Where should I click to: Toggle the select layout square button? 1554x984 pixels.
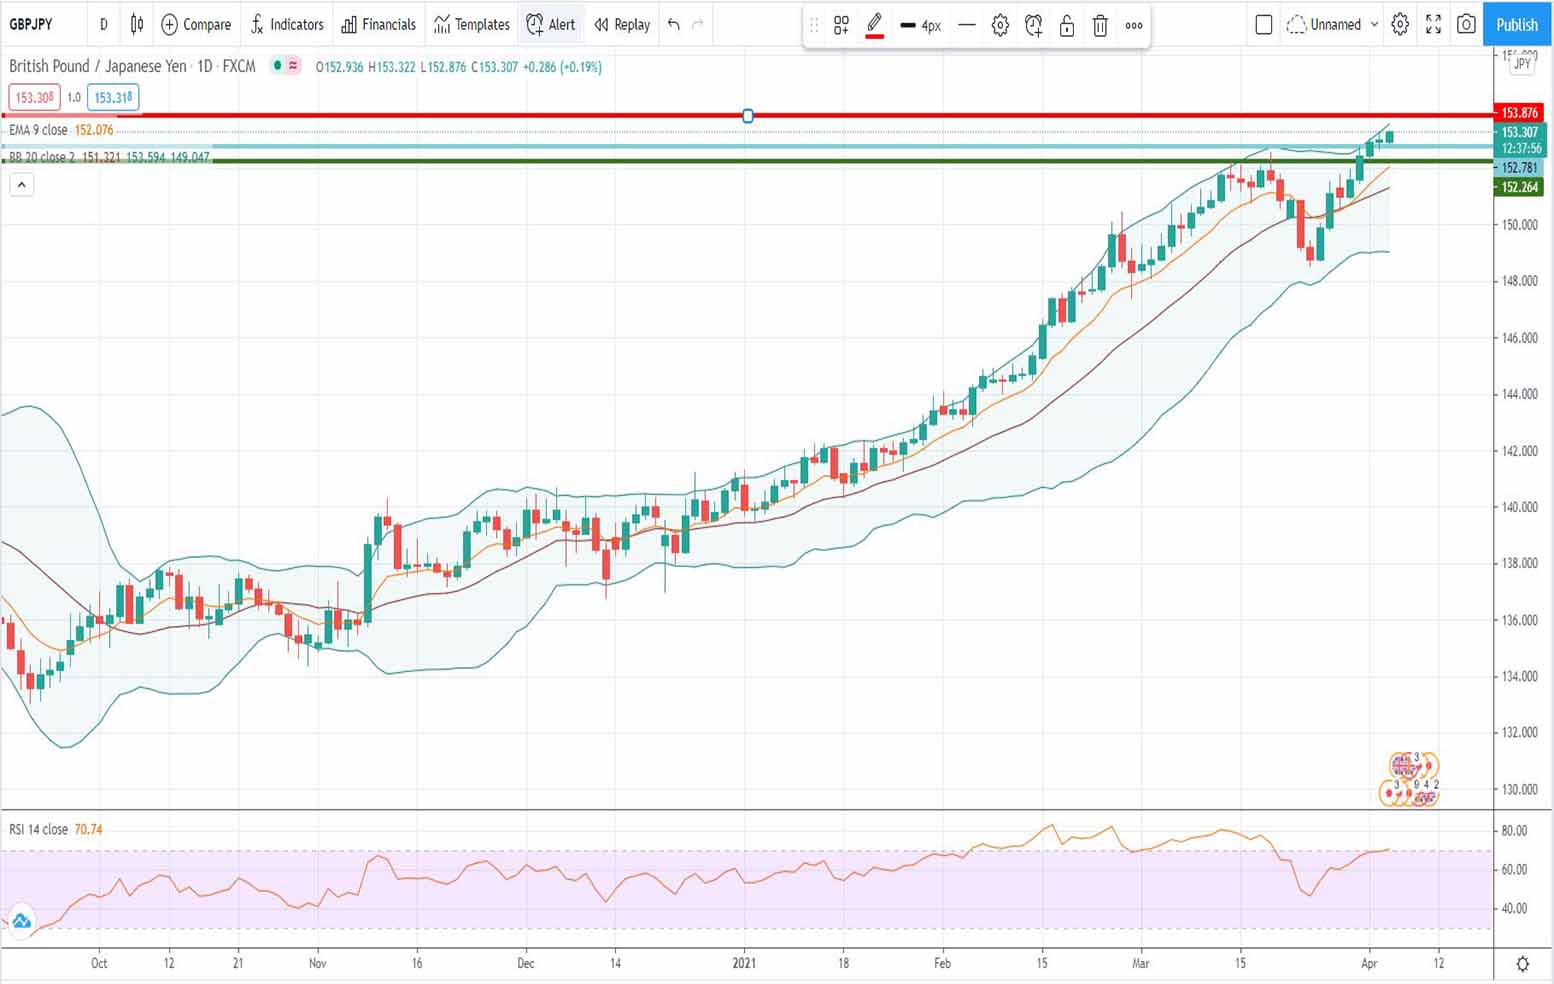pyautogui.click(x=1264, y=24)
